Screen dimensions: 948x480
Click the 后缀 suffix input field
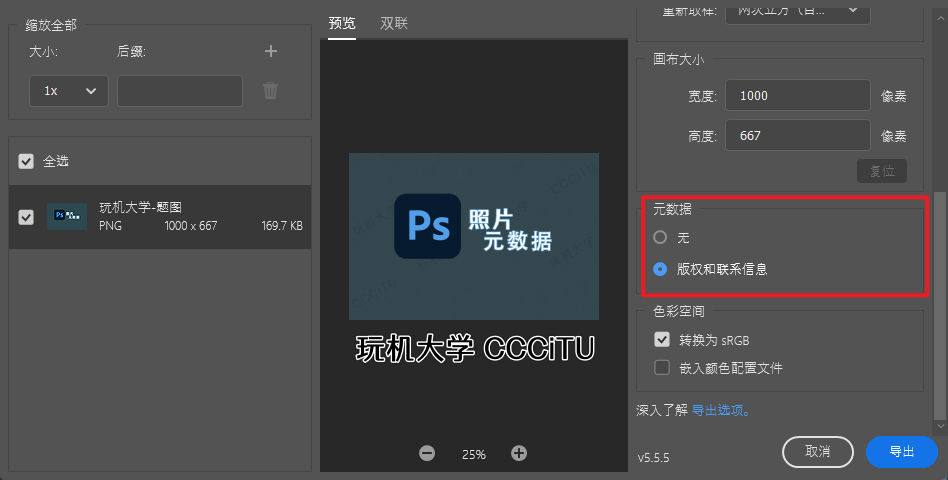point(180,91)
